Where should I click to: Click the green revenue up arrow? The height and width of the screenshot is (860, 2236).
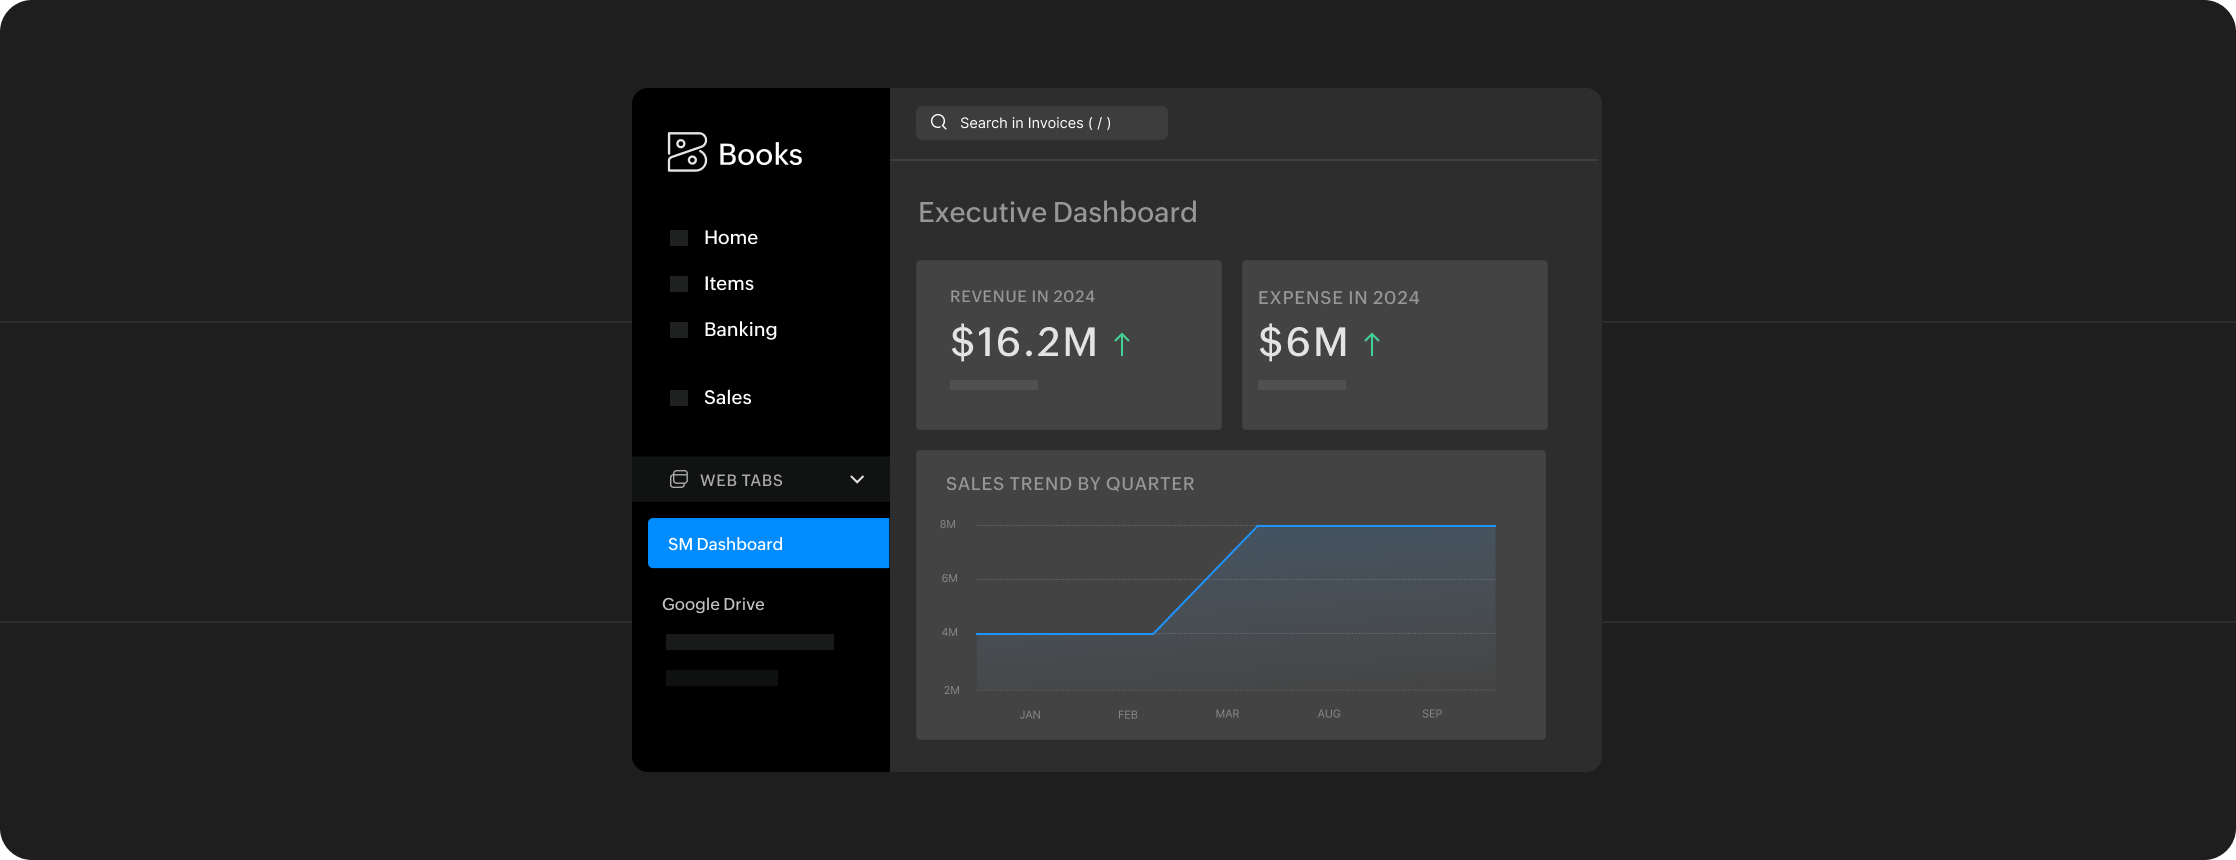[1122, 344]
